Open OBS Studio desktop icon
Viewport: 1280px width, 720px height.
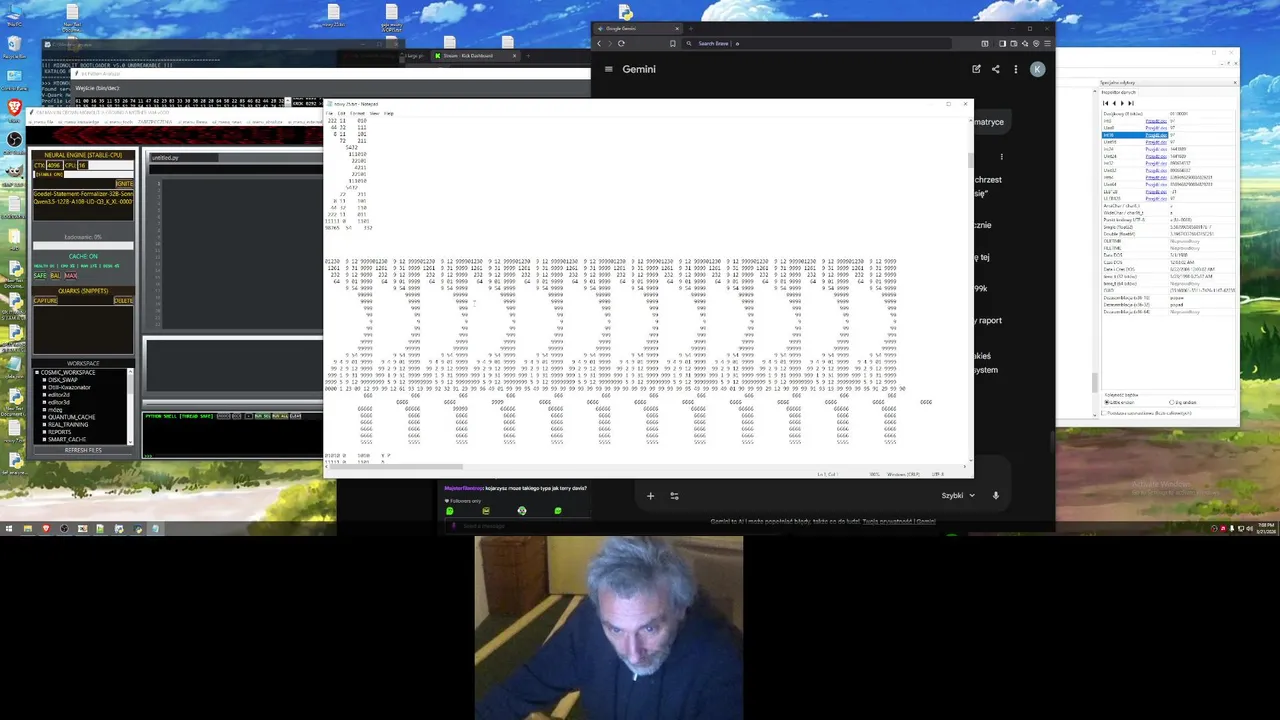[15, 140]
